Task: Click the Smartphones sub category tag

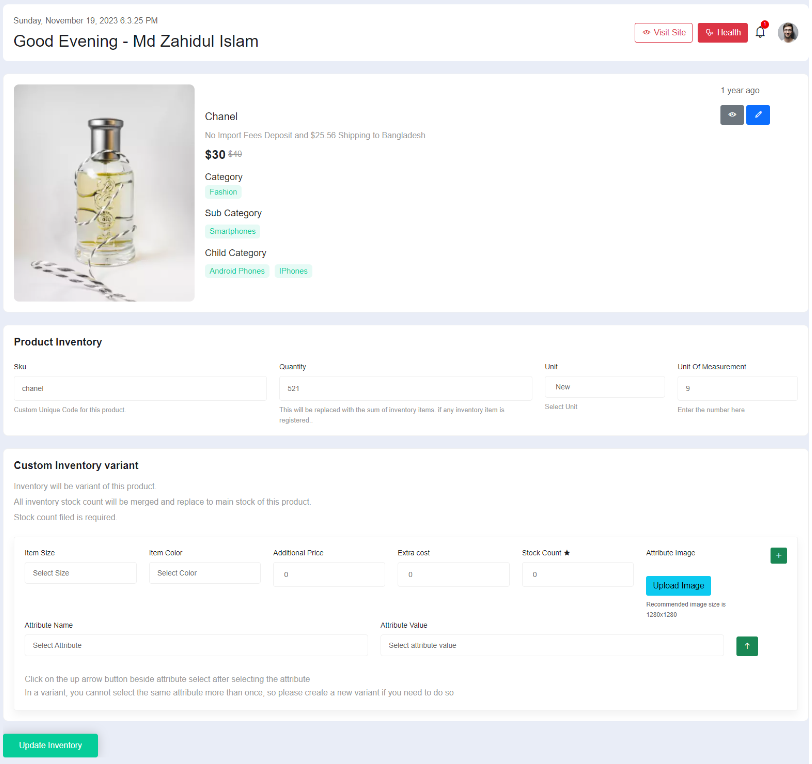Action: click(x=233, y=232)
